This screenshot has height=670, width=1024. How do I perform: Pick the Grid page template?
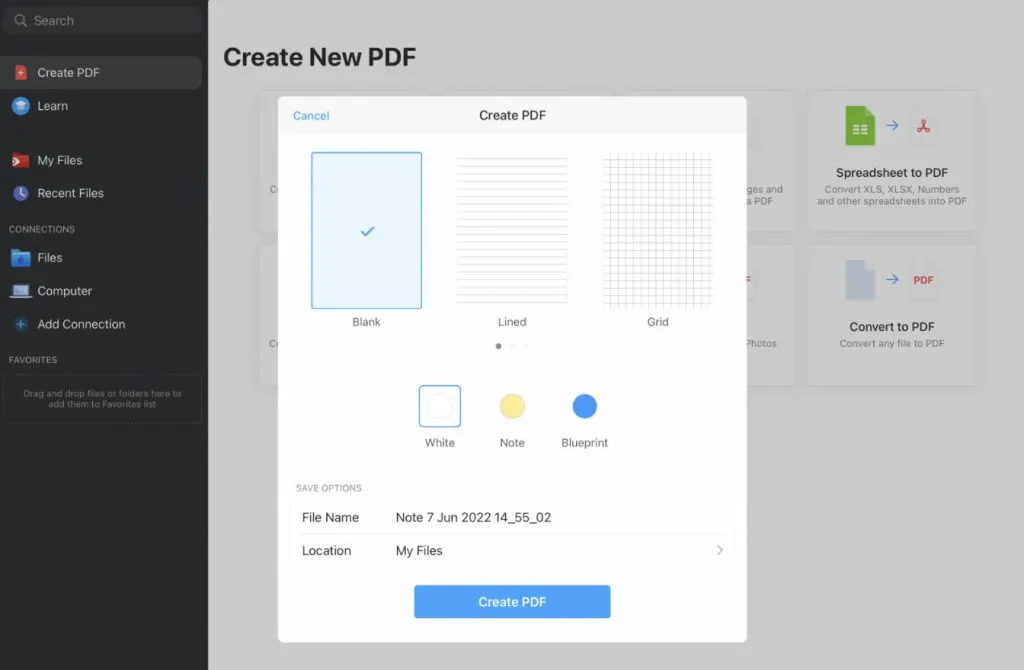coord(657,231)
